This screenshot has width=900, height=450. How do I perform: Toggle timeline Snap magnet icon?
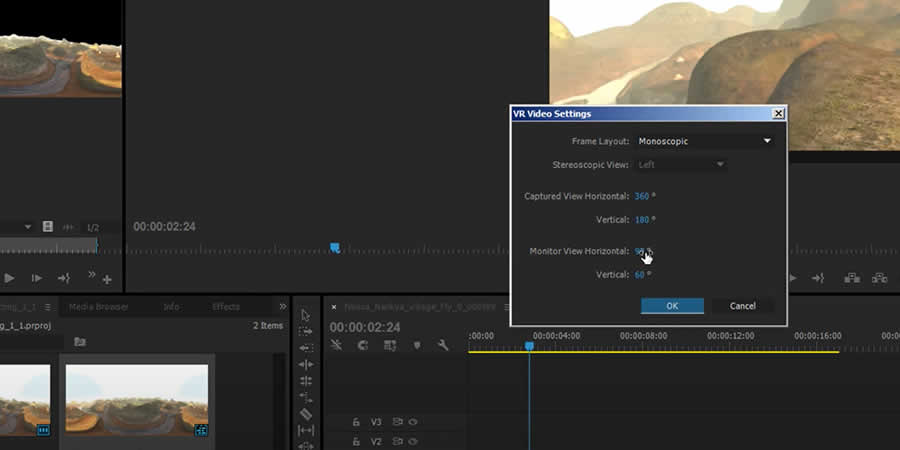pos(363,346)
